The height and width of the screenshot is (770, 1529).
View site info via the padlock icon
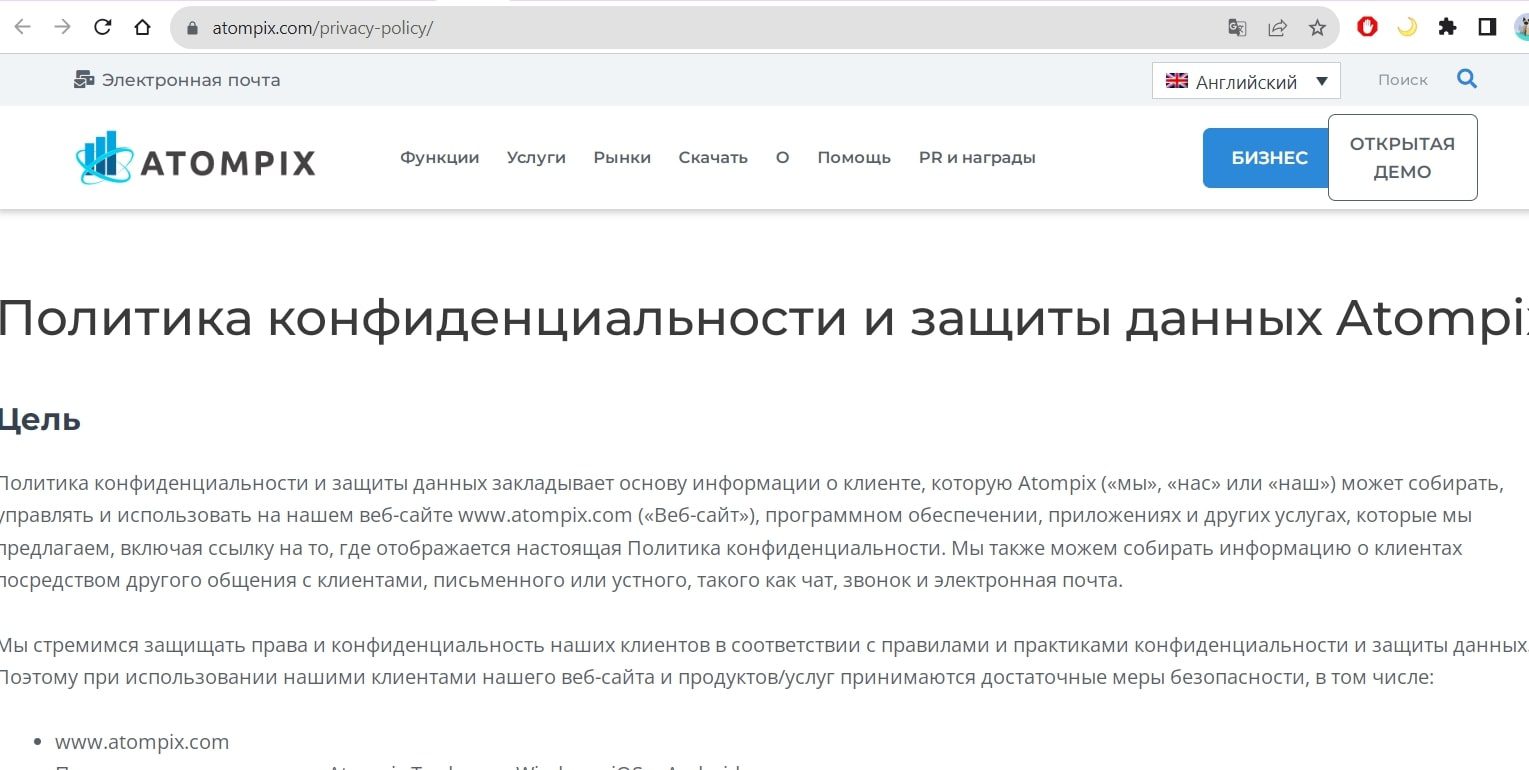point(193,28)
